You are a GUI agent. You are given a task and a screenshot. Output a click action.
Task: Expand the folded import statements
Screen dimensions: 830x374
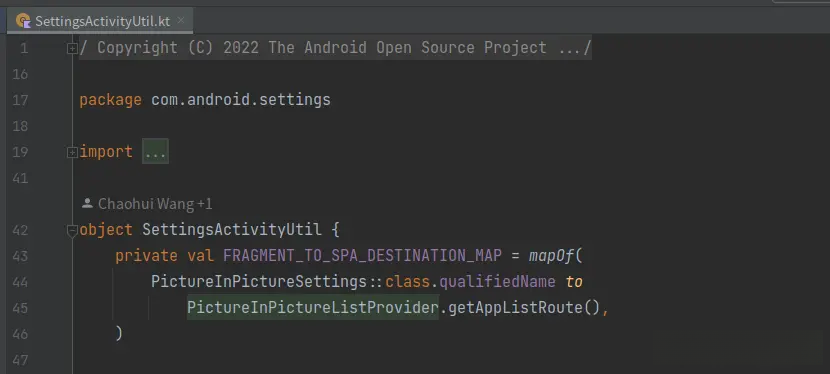(72, 152)
